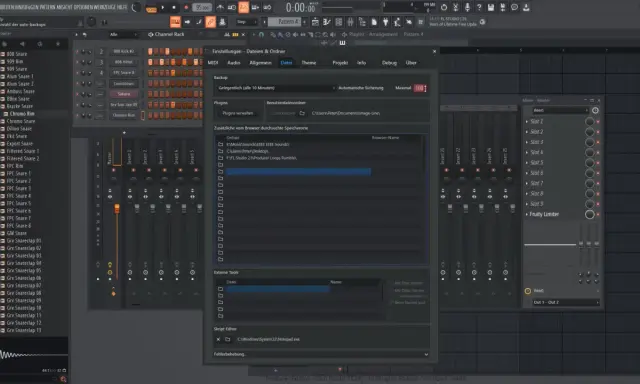Click the circular arrow icon in top toolbar
Screen dimensions: 640x384
point(444,7)
